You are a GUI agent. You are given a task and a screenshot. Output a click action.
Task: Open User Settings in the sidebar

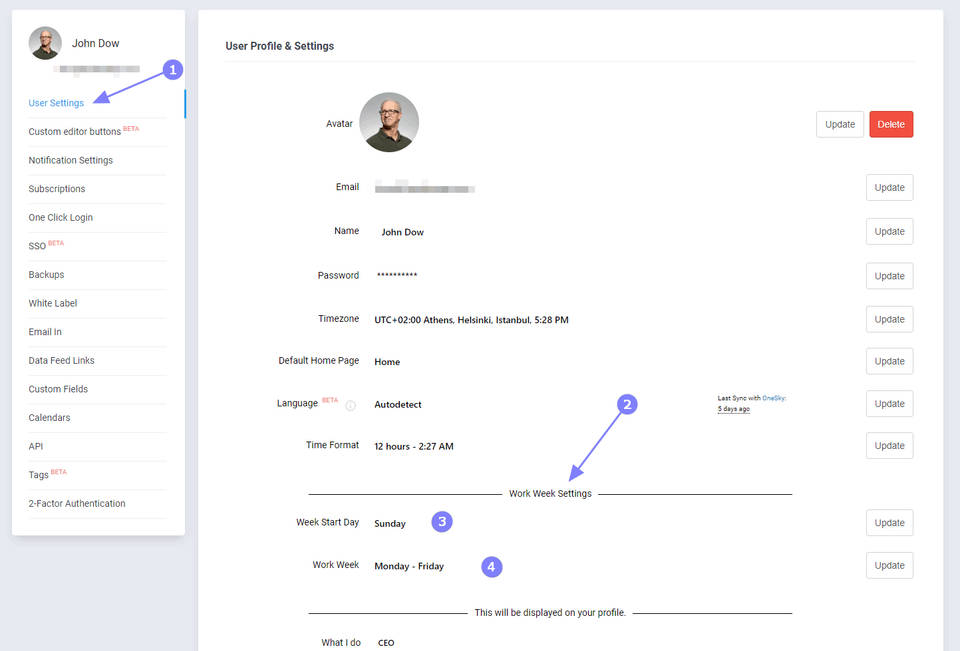pyautogui.click(x=56, y=102)
